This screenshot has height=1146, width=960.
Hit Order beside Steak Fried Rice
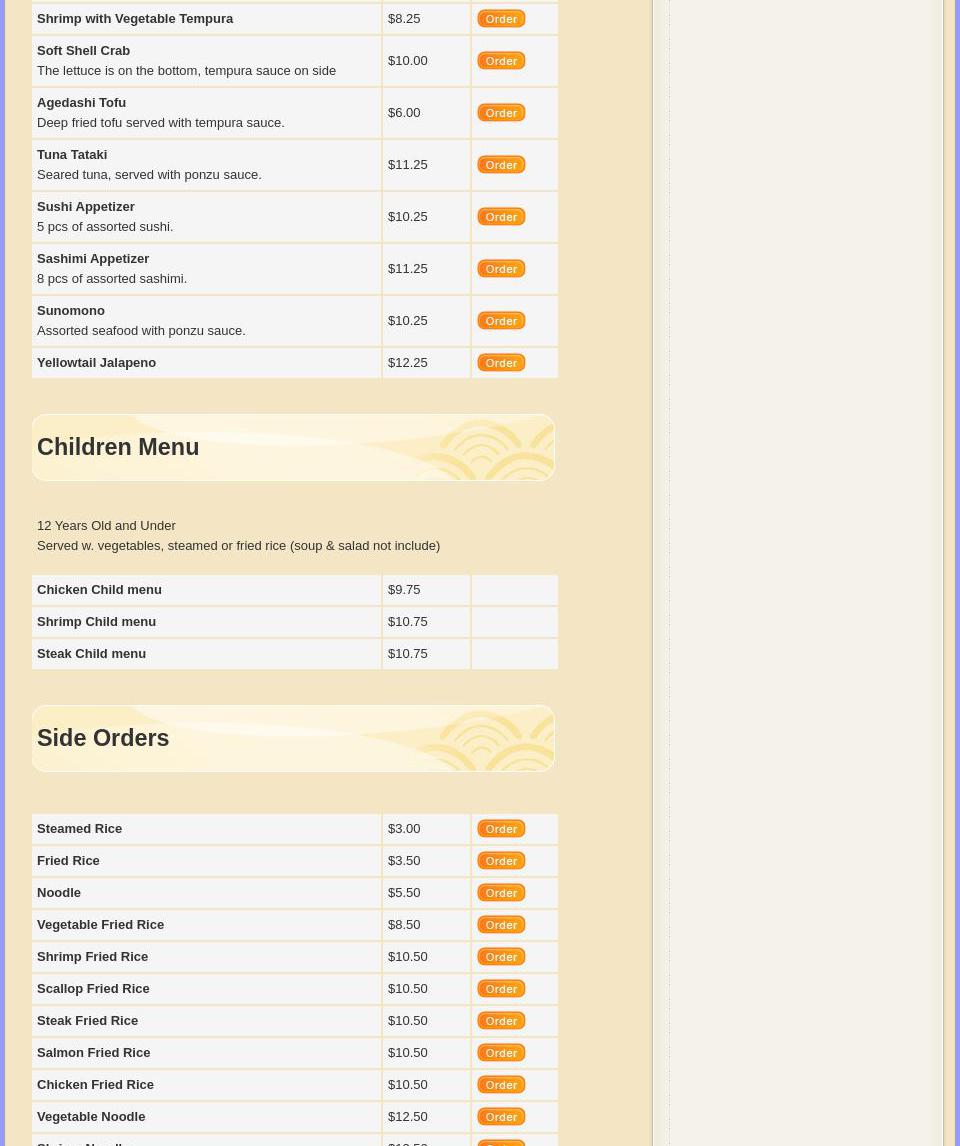pos(501,1021)
